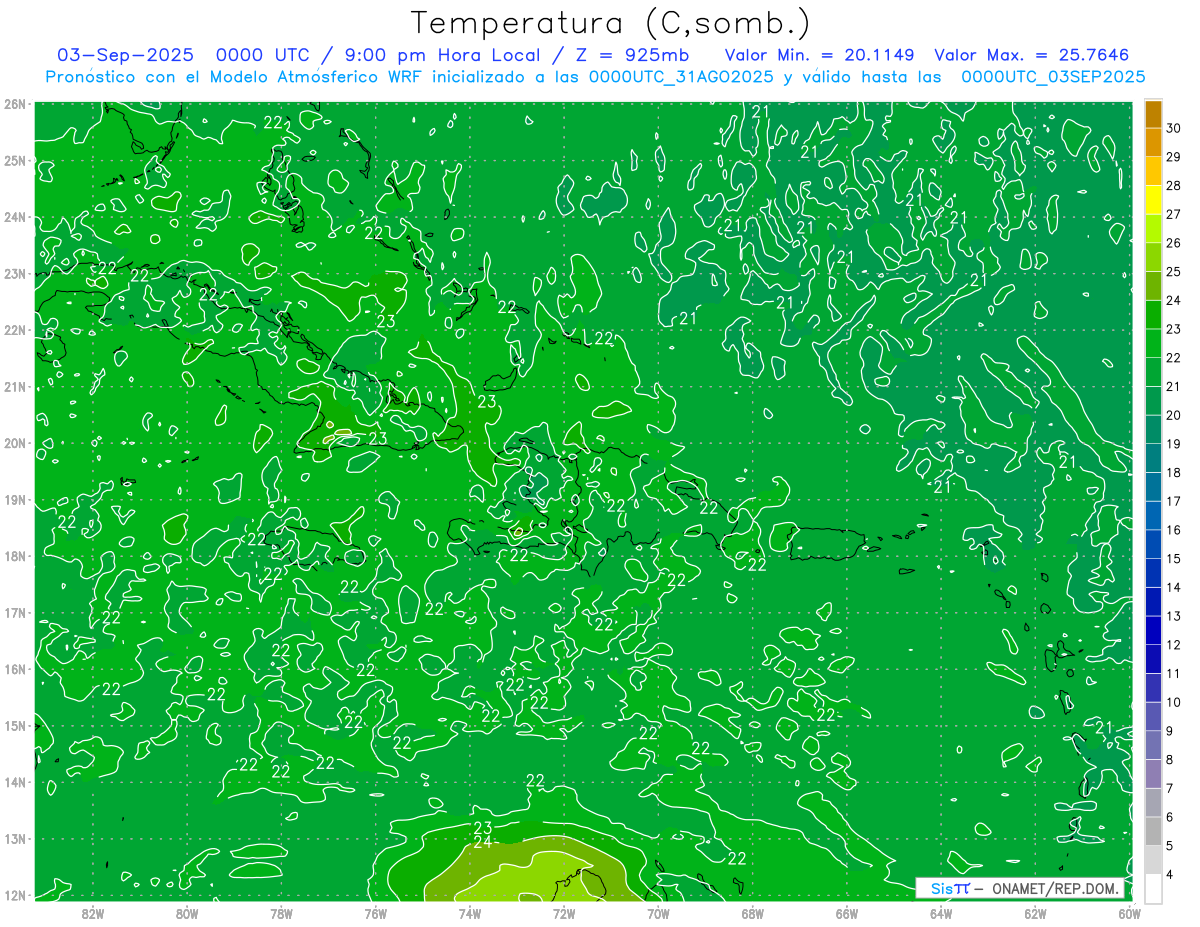Click the "80W" longitude label
The width and height of the screenshot is (1200, 927).
pos(187,913)
